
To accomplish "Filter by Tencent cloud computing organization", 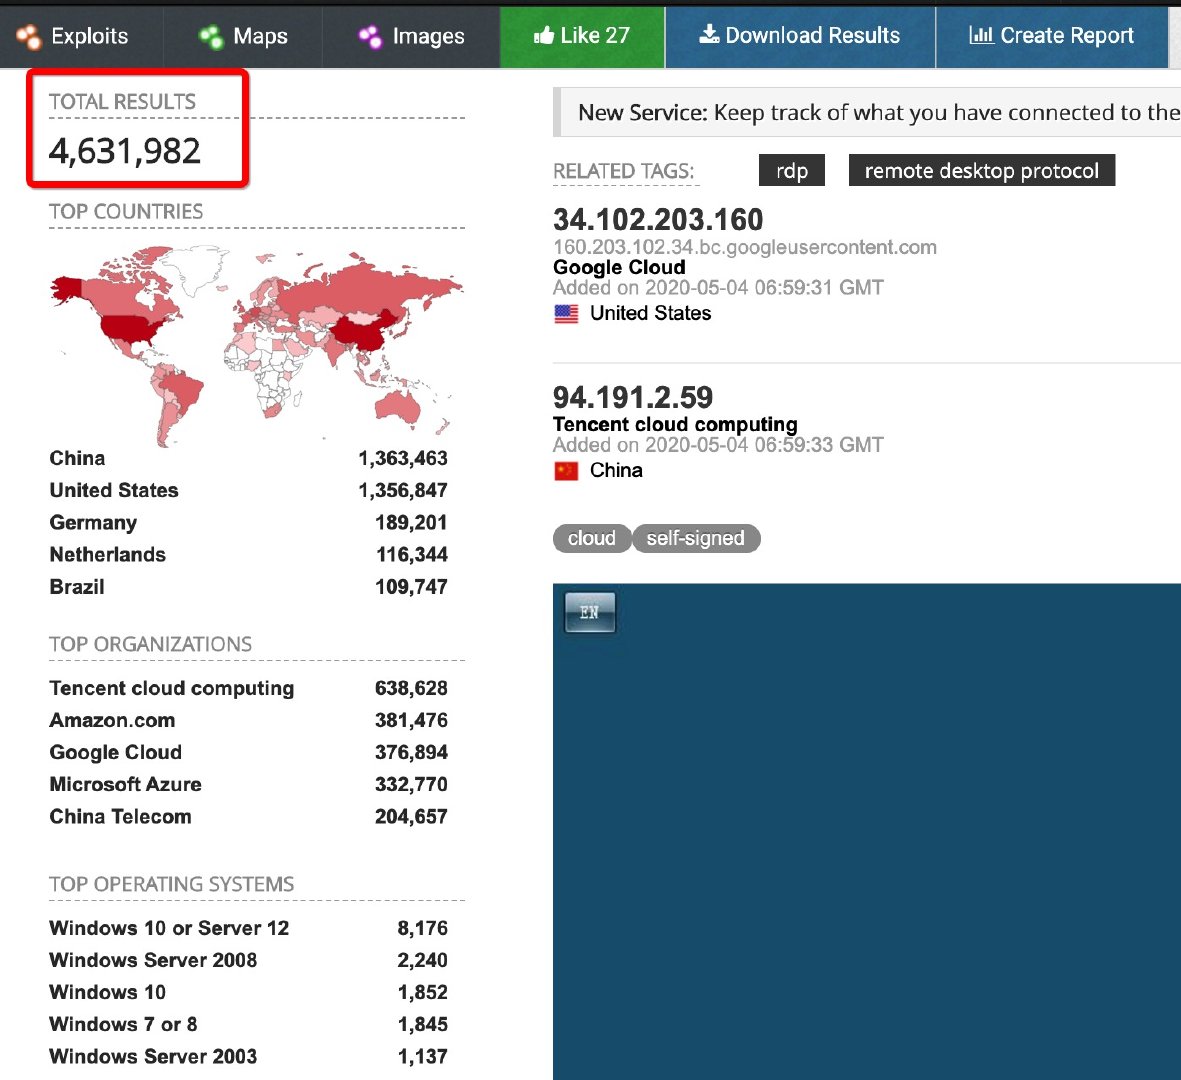I will point(172,689).
